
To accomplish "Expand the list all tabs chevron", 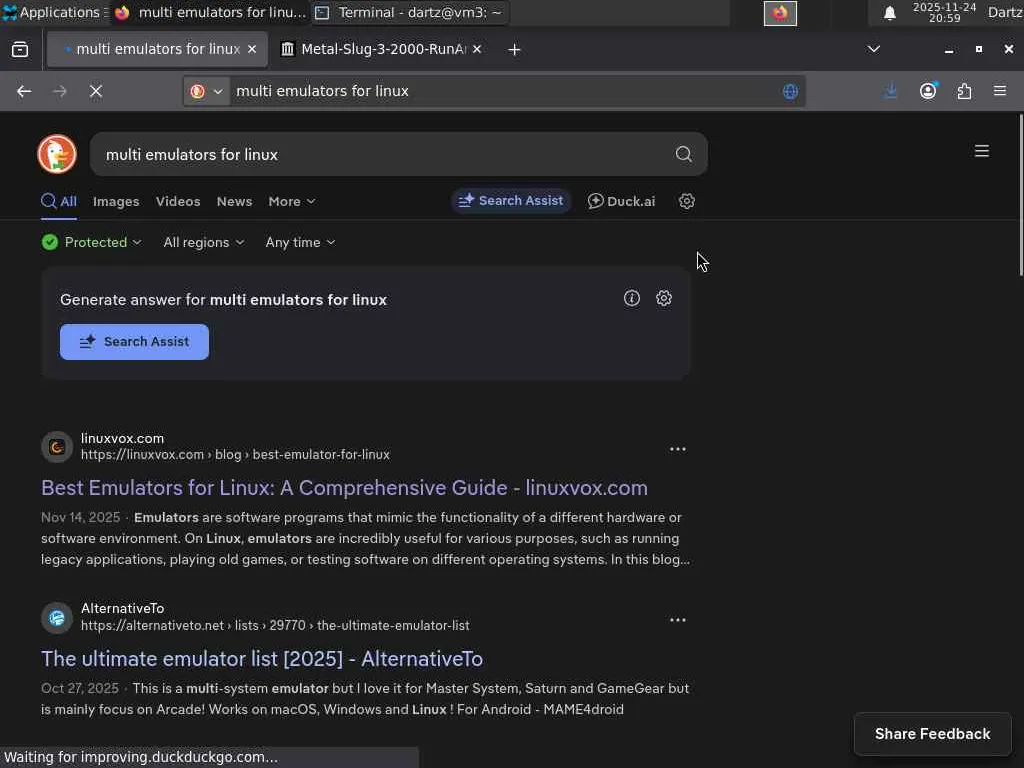I will tap(873, 50).
